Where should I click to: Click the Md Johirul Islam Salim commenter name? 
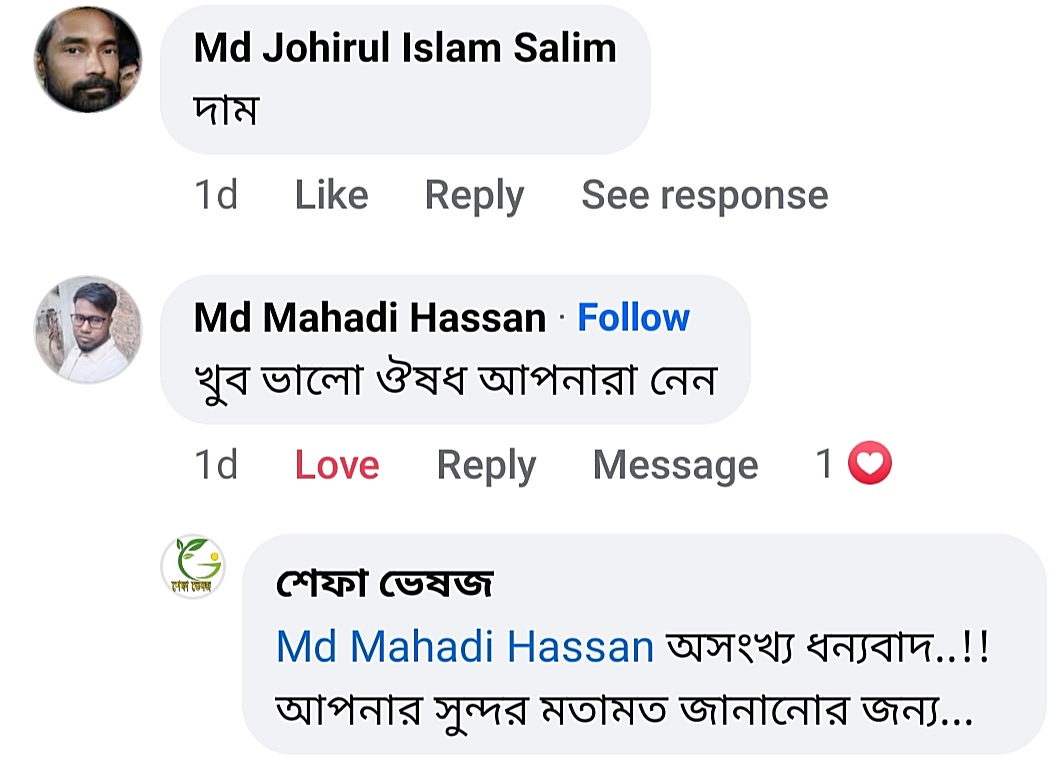pos(405,48)
